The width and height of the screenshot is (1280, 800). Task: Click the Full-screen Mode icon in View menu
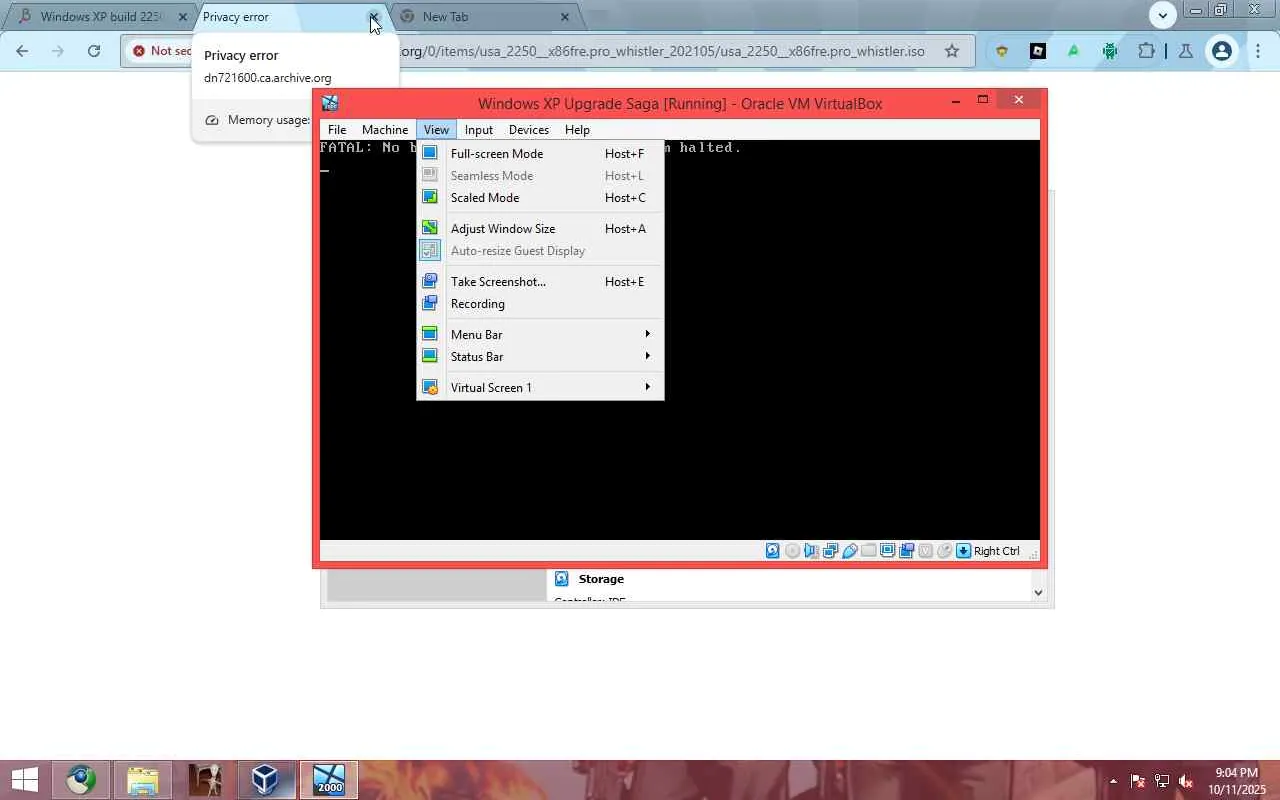click(x=430, y=153)
